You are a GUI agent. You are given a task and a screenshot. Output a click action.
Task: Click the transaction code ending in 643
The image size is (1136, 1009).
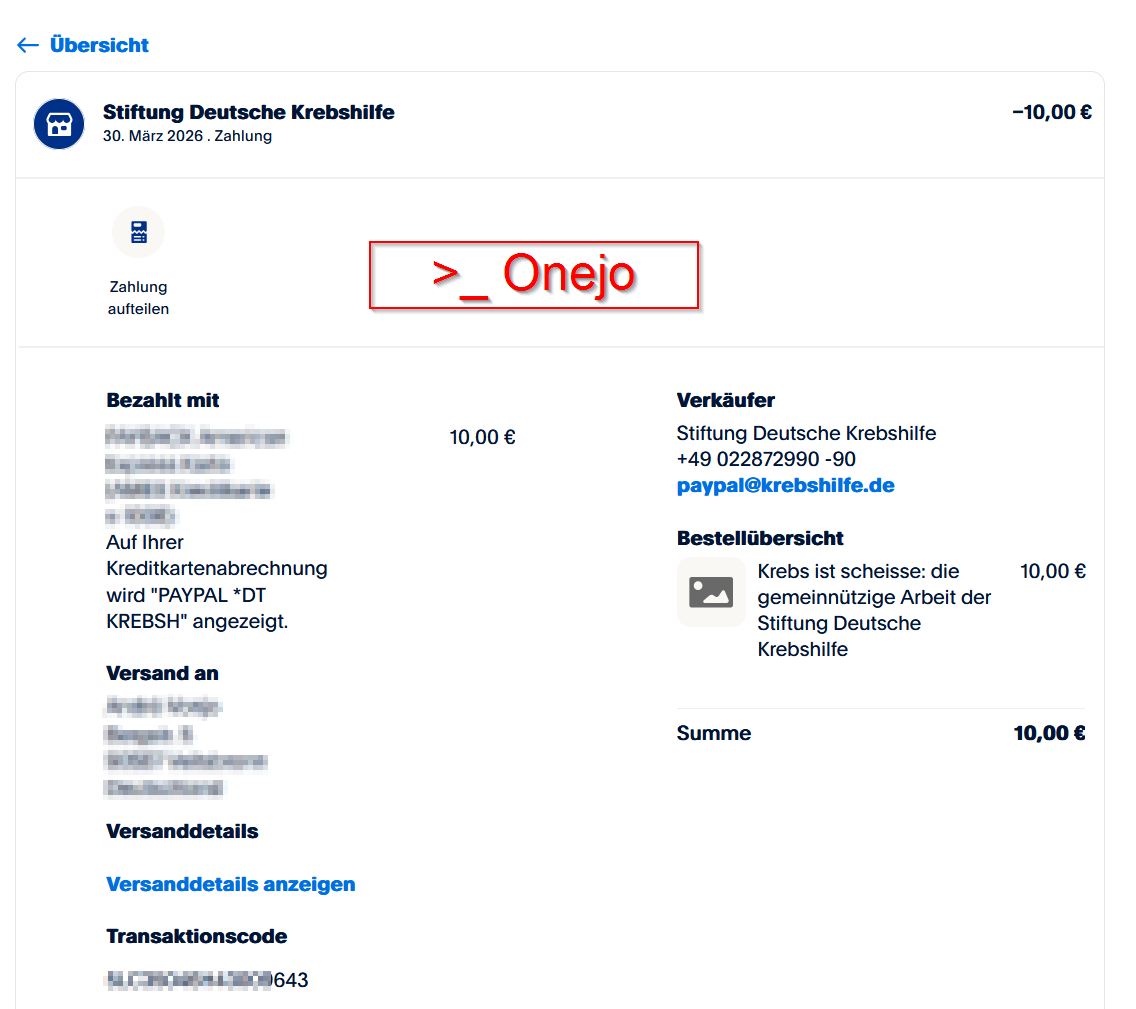207,980
